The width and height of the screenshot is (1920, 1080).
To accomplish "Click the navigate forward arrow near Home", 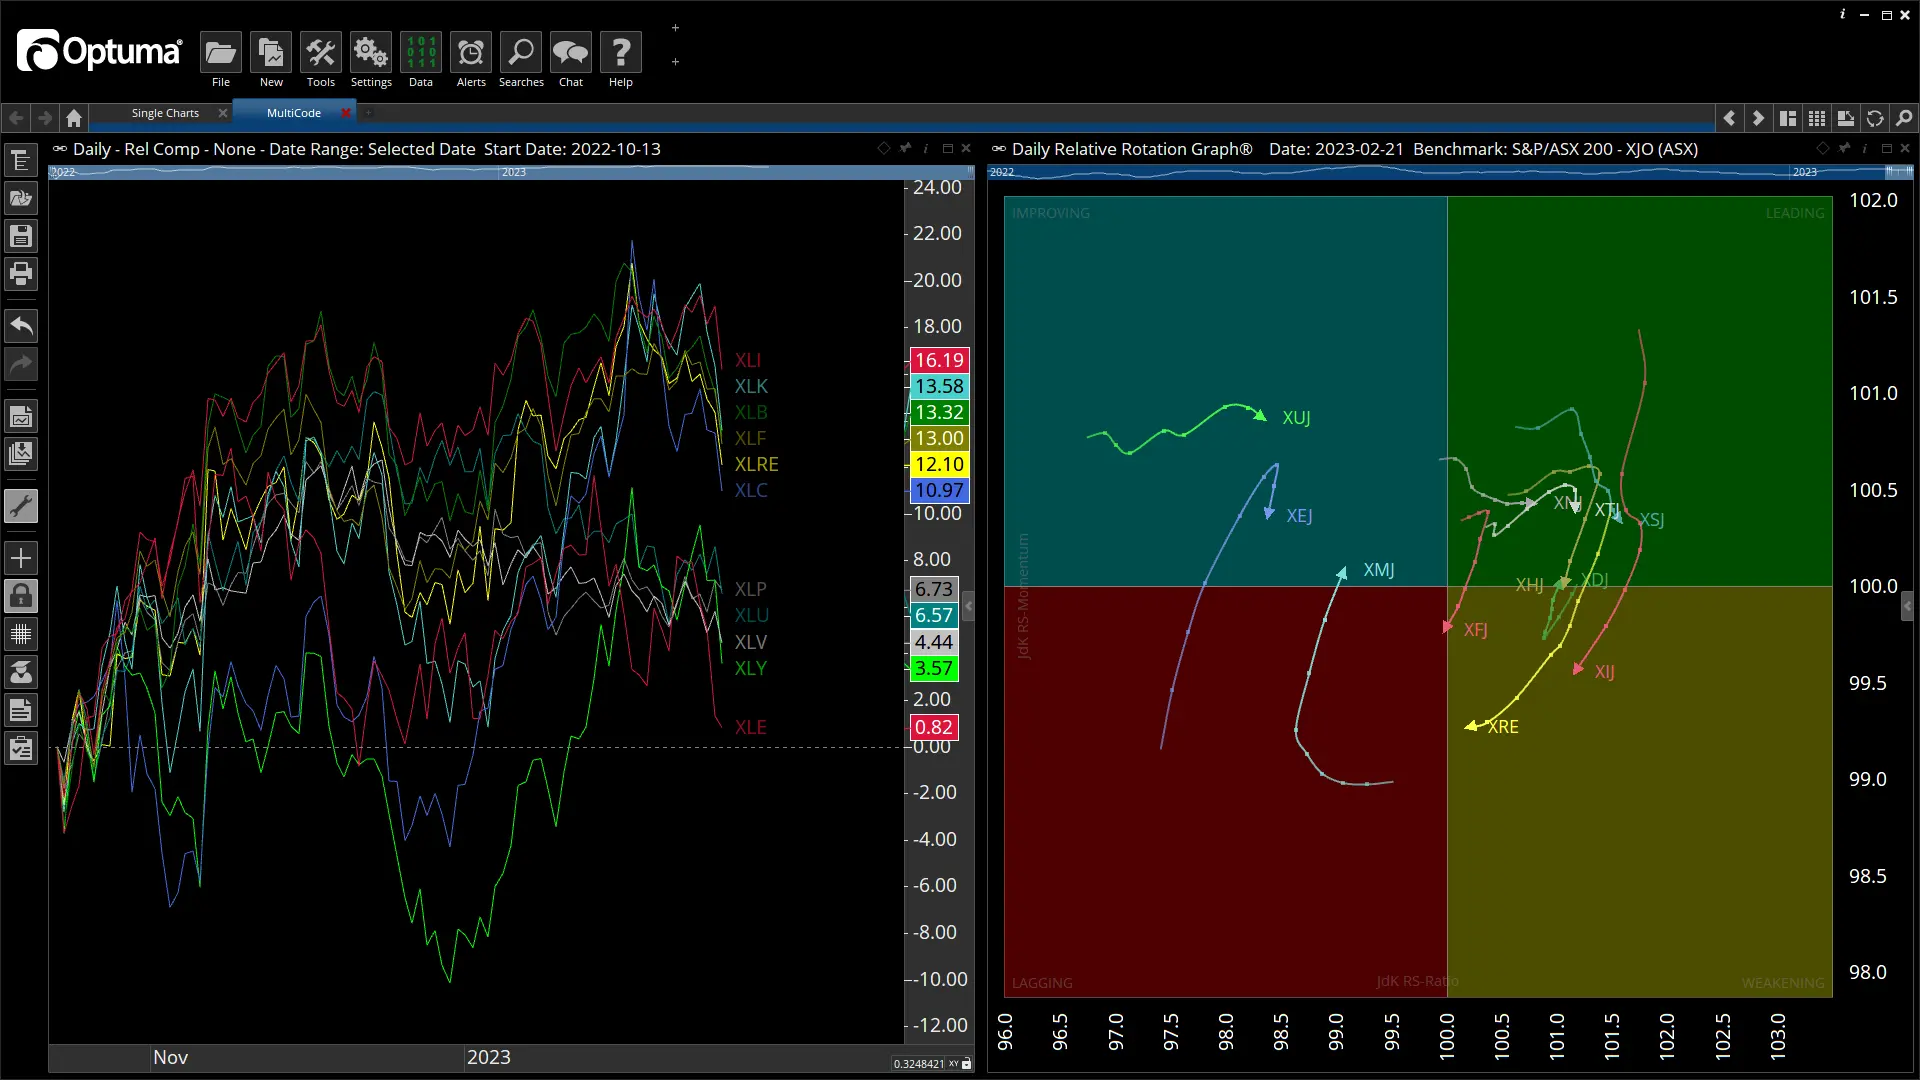I will 45,118.
